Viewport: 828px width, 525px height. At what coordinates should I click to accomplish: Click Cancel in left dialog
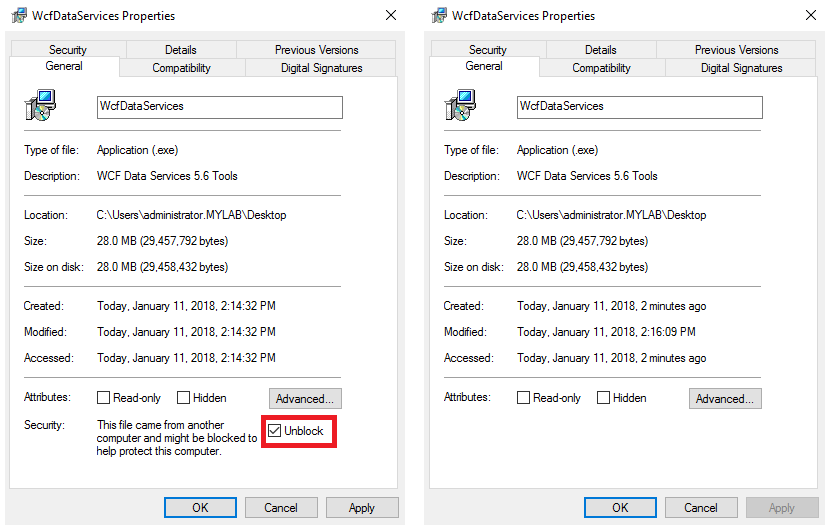click(281, 508)
